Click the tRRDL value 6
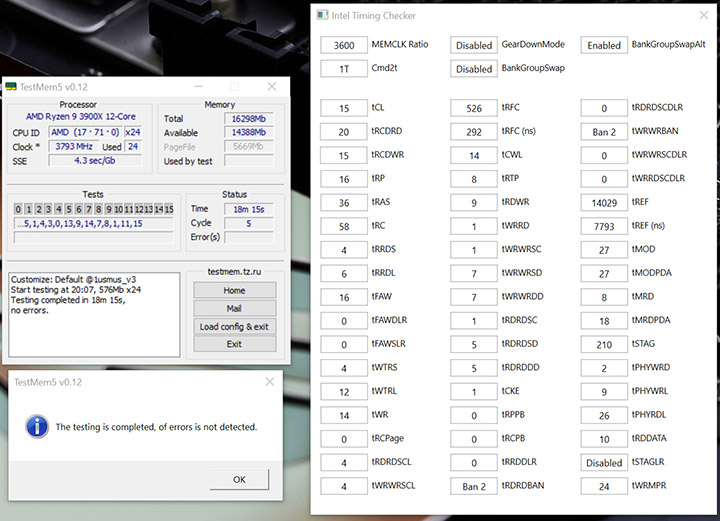This screenshot has height=521, width=720. [x=344, y=274]
